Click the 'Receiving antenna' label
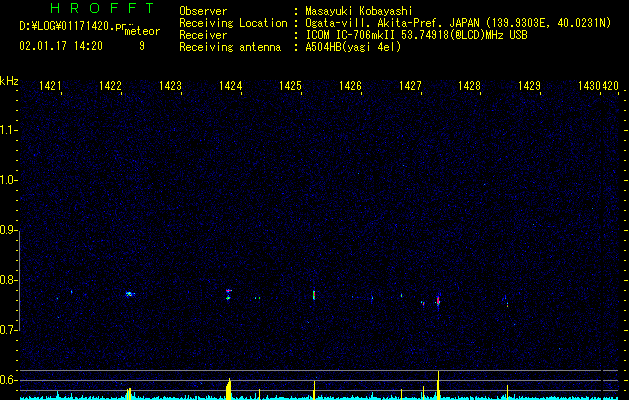This screenshot has width=629, height=400. tap(230, 47)
